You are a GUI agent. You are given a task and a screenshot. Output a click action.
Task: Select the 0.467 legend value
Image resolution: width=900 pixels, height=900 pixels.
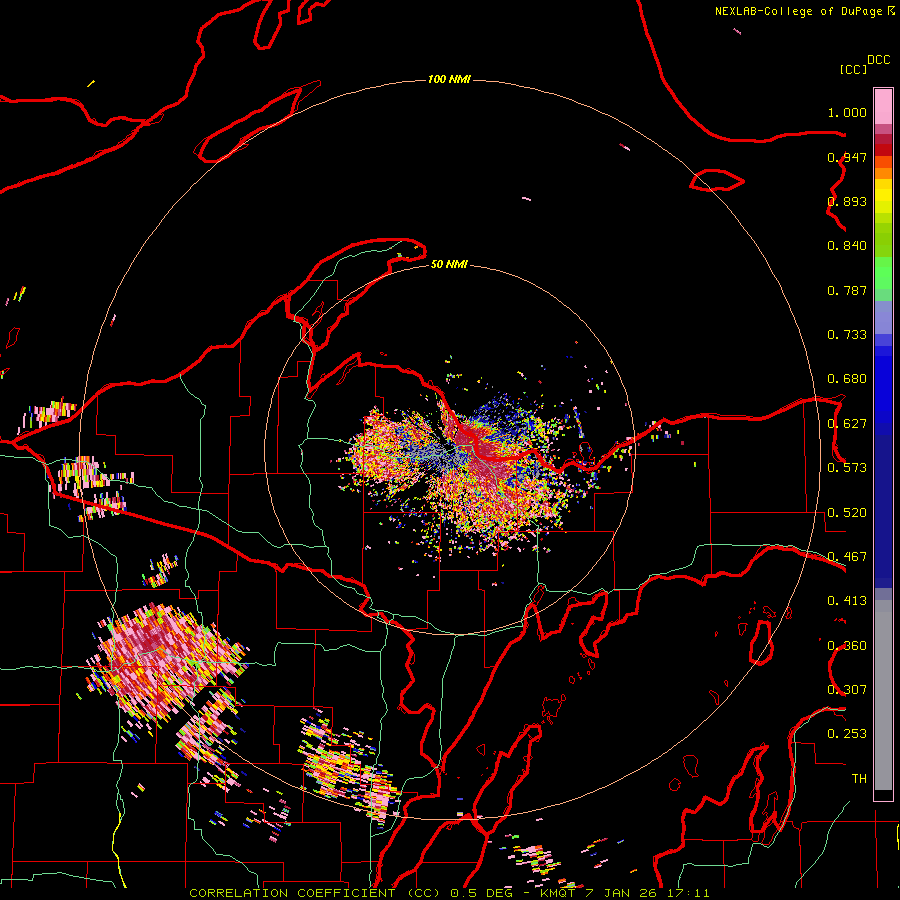click(x=847, y=557)
